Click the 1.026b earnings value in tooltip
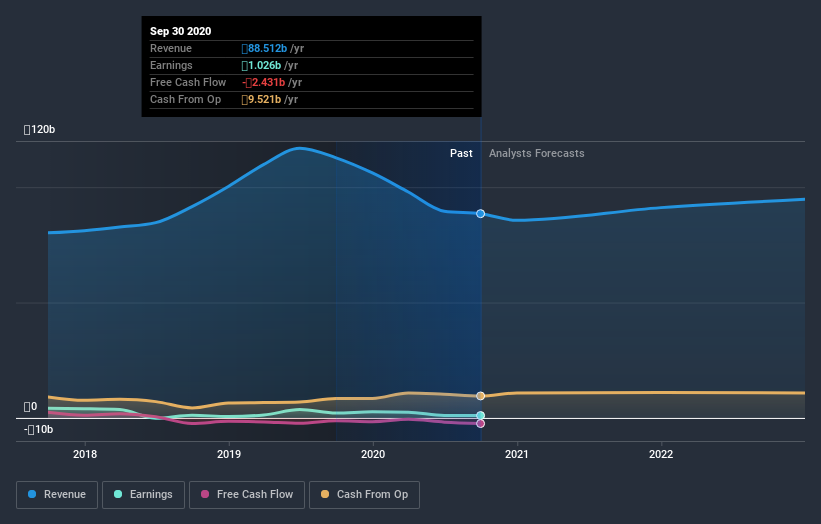The height and width of the screenshot is (524, 821). point(261,65)
